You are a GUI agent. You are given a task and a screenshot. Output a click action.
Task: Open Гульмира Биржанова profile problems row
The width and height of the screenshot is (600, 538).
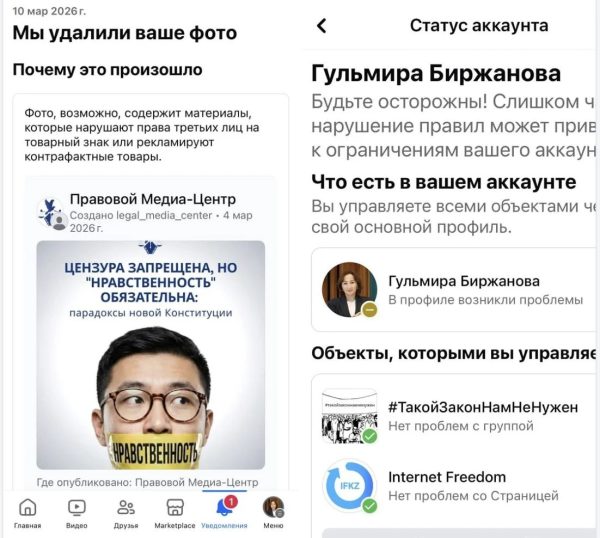click(455, 290)
